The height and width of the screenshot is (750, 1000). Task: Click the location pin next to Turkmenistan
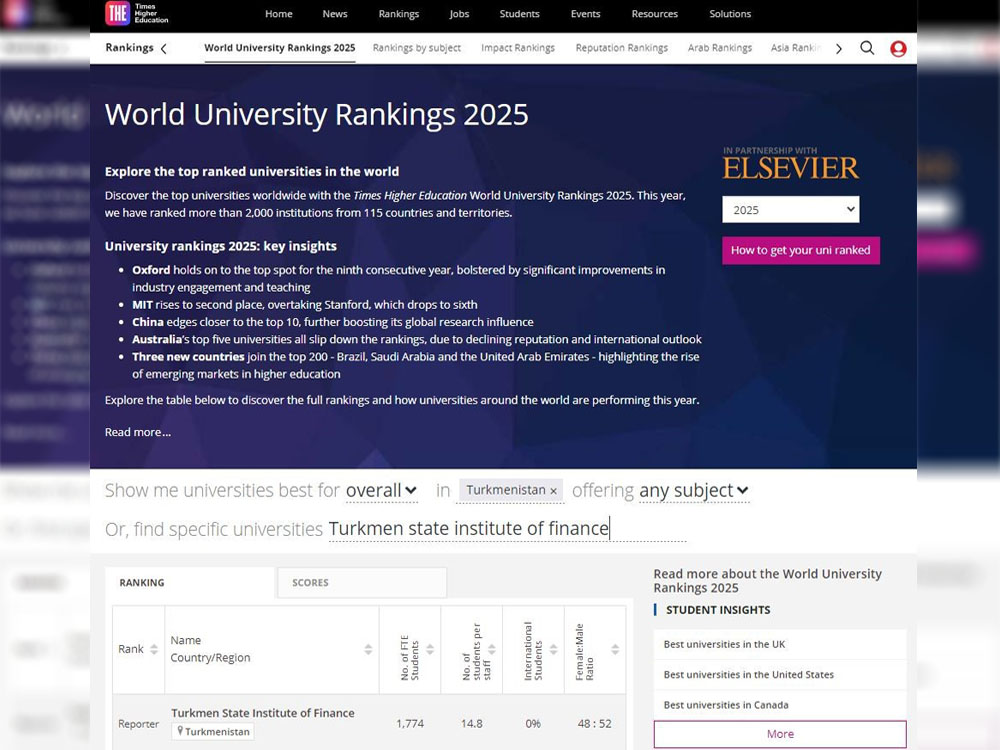[x=180, y=731]
